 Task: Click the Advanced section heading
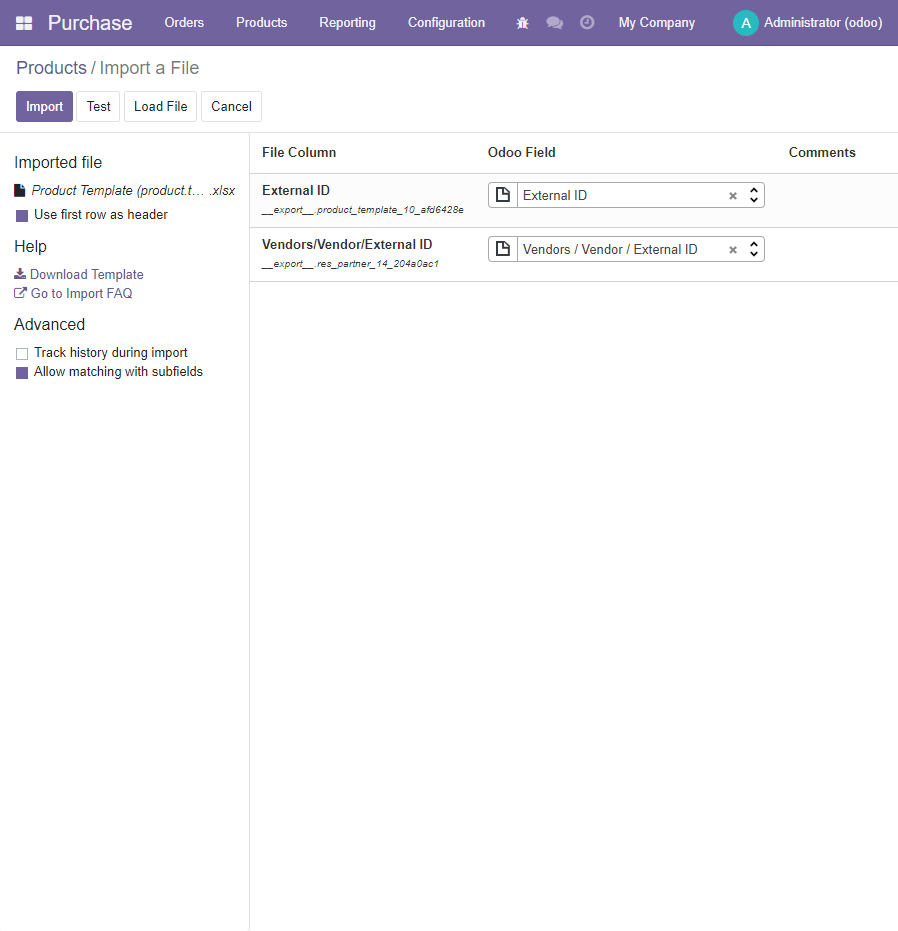coord(49,324)
